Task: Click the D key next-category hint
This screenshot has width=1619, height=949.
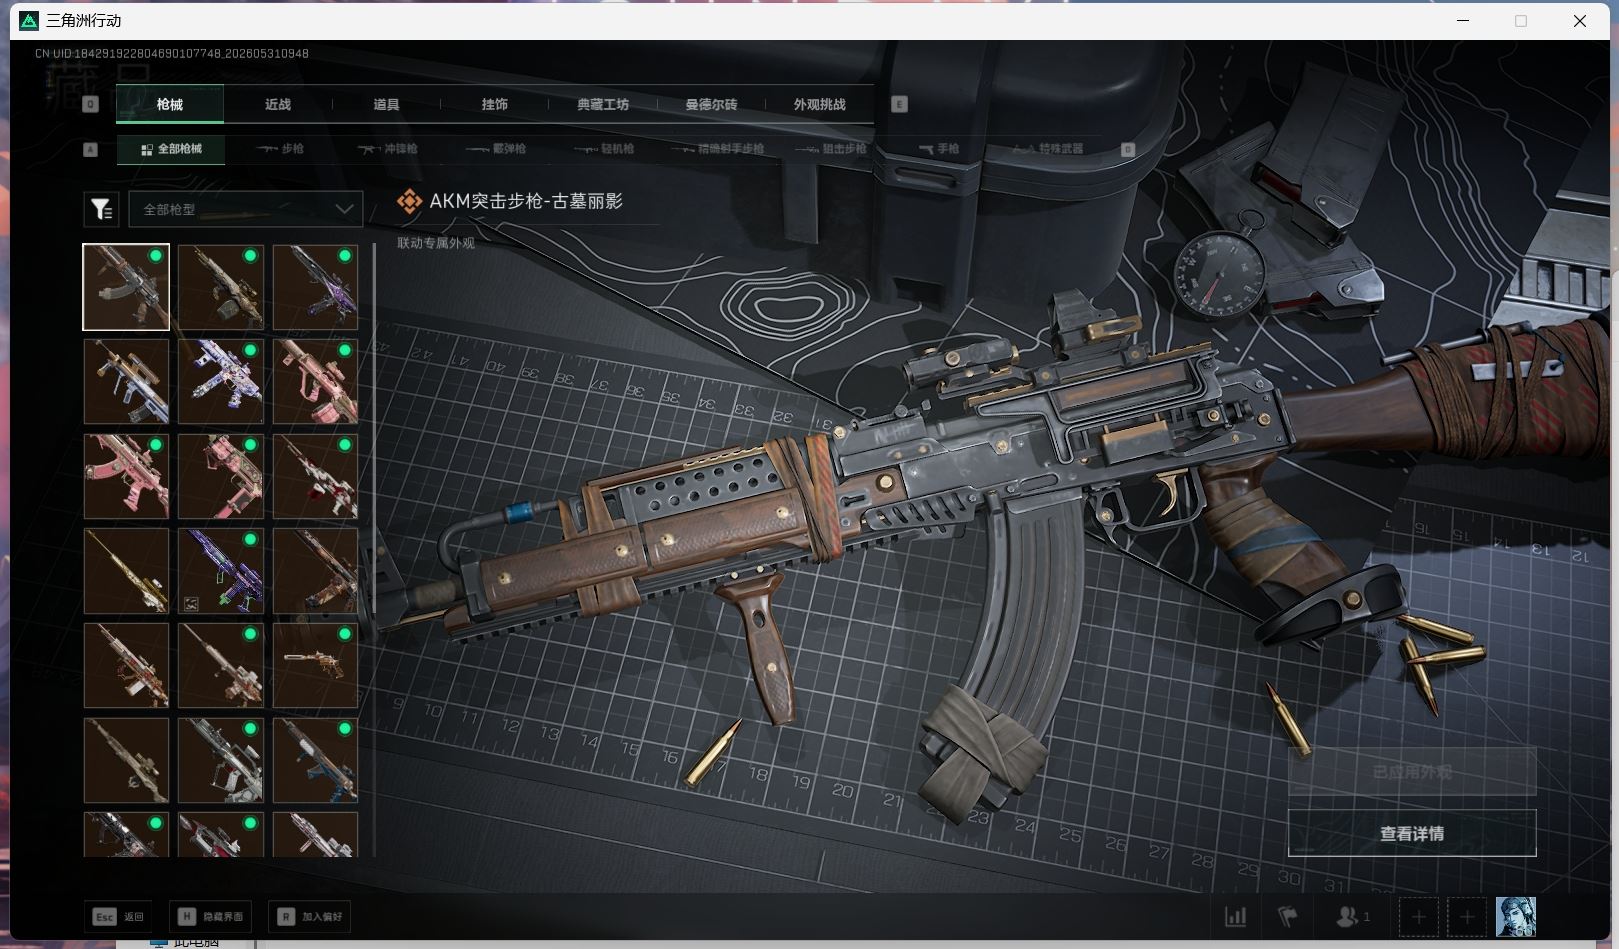Action: 1128,149
